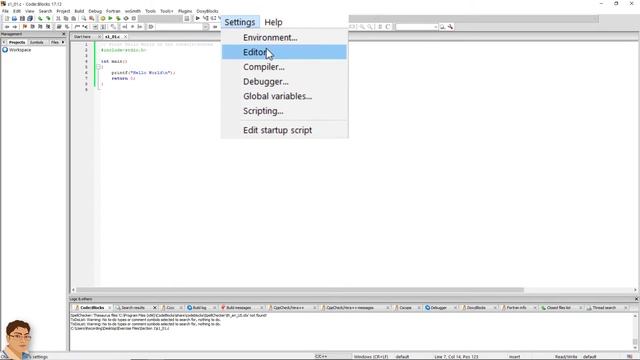Viewport: 640px width, 360px height.
Task: Click the Cut toolbar icon
Action: tap(58, 18)
